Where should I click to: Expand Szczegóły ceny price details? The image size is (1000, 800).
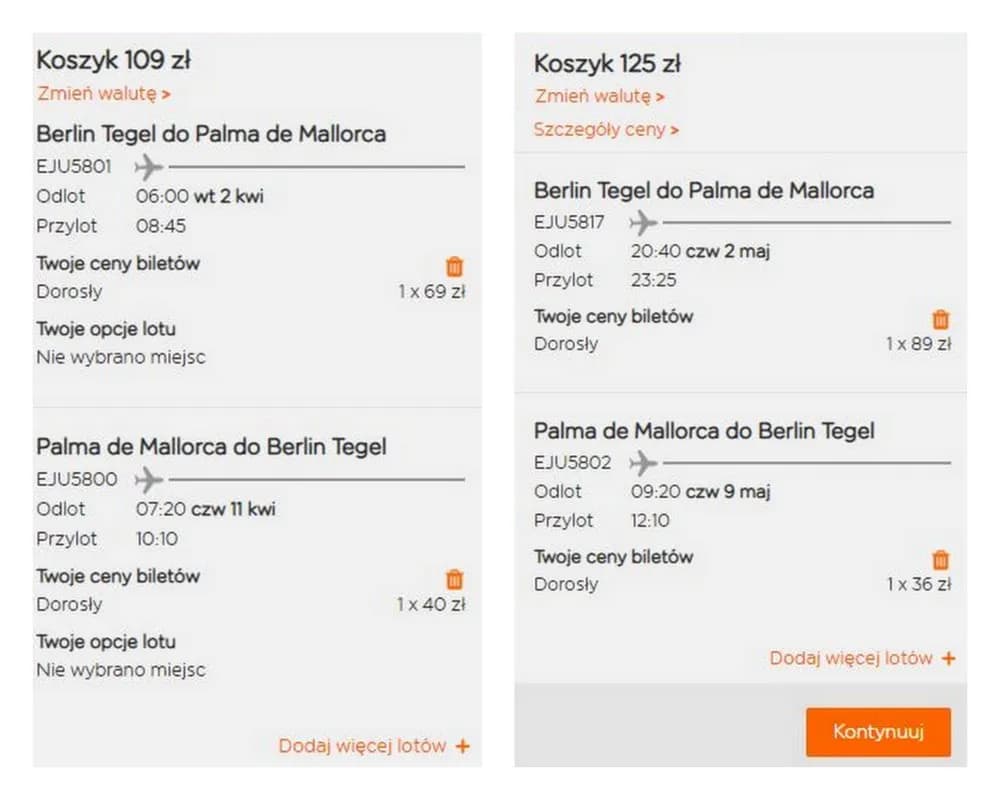click(606, 130)
